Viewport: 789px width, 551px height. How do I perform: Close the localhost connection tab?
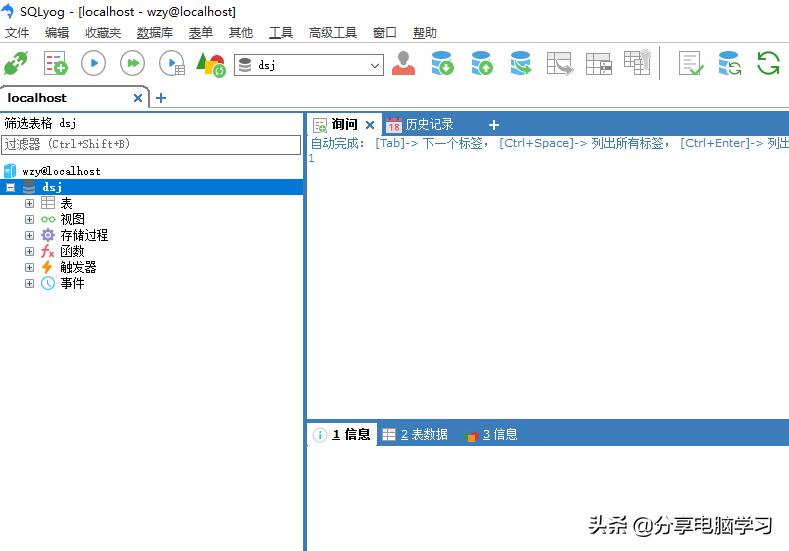pyautogui.click(x=138, y=98)
